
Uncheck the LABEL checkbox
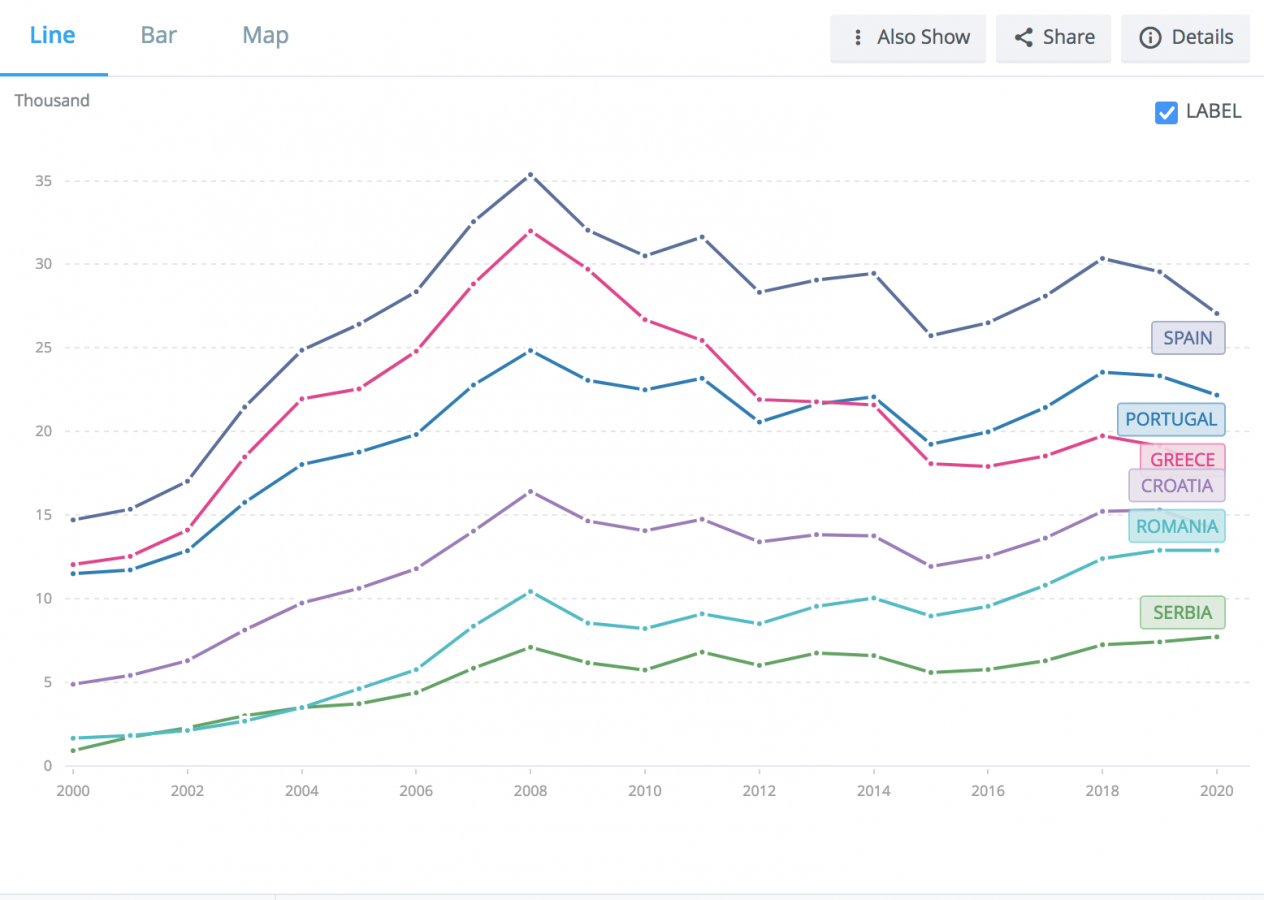click(x=1166, y=112)
